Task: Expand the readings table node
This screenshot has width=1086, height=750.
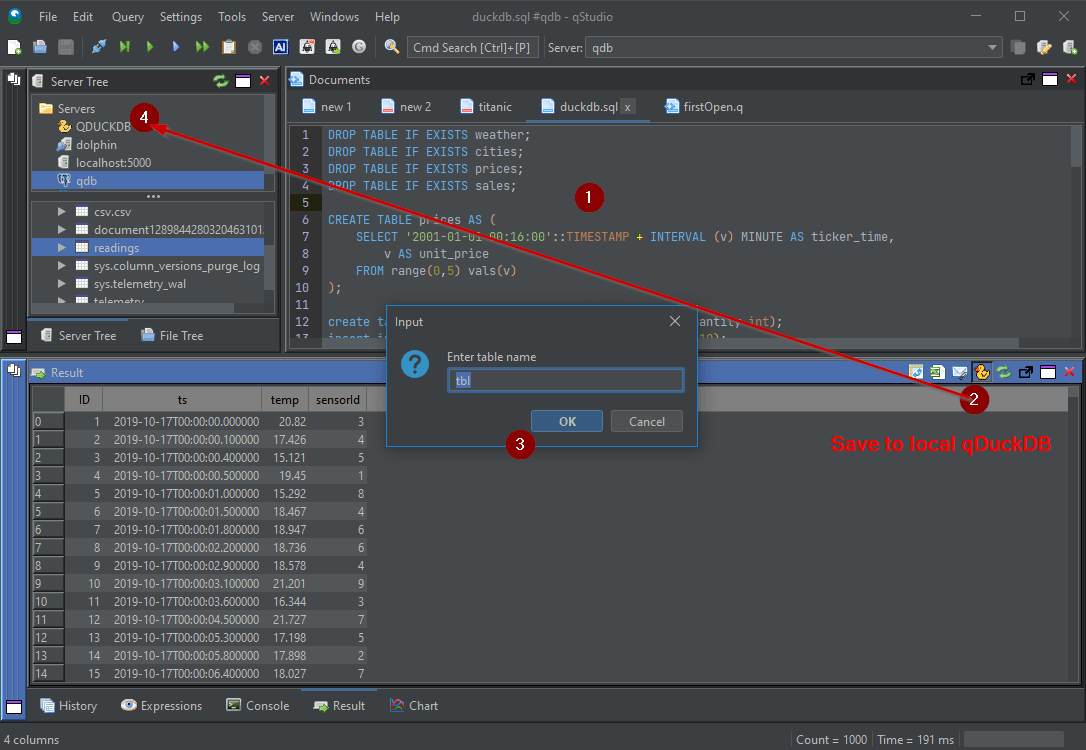Action: 62,247
